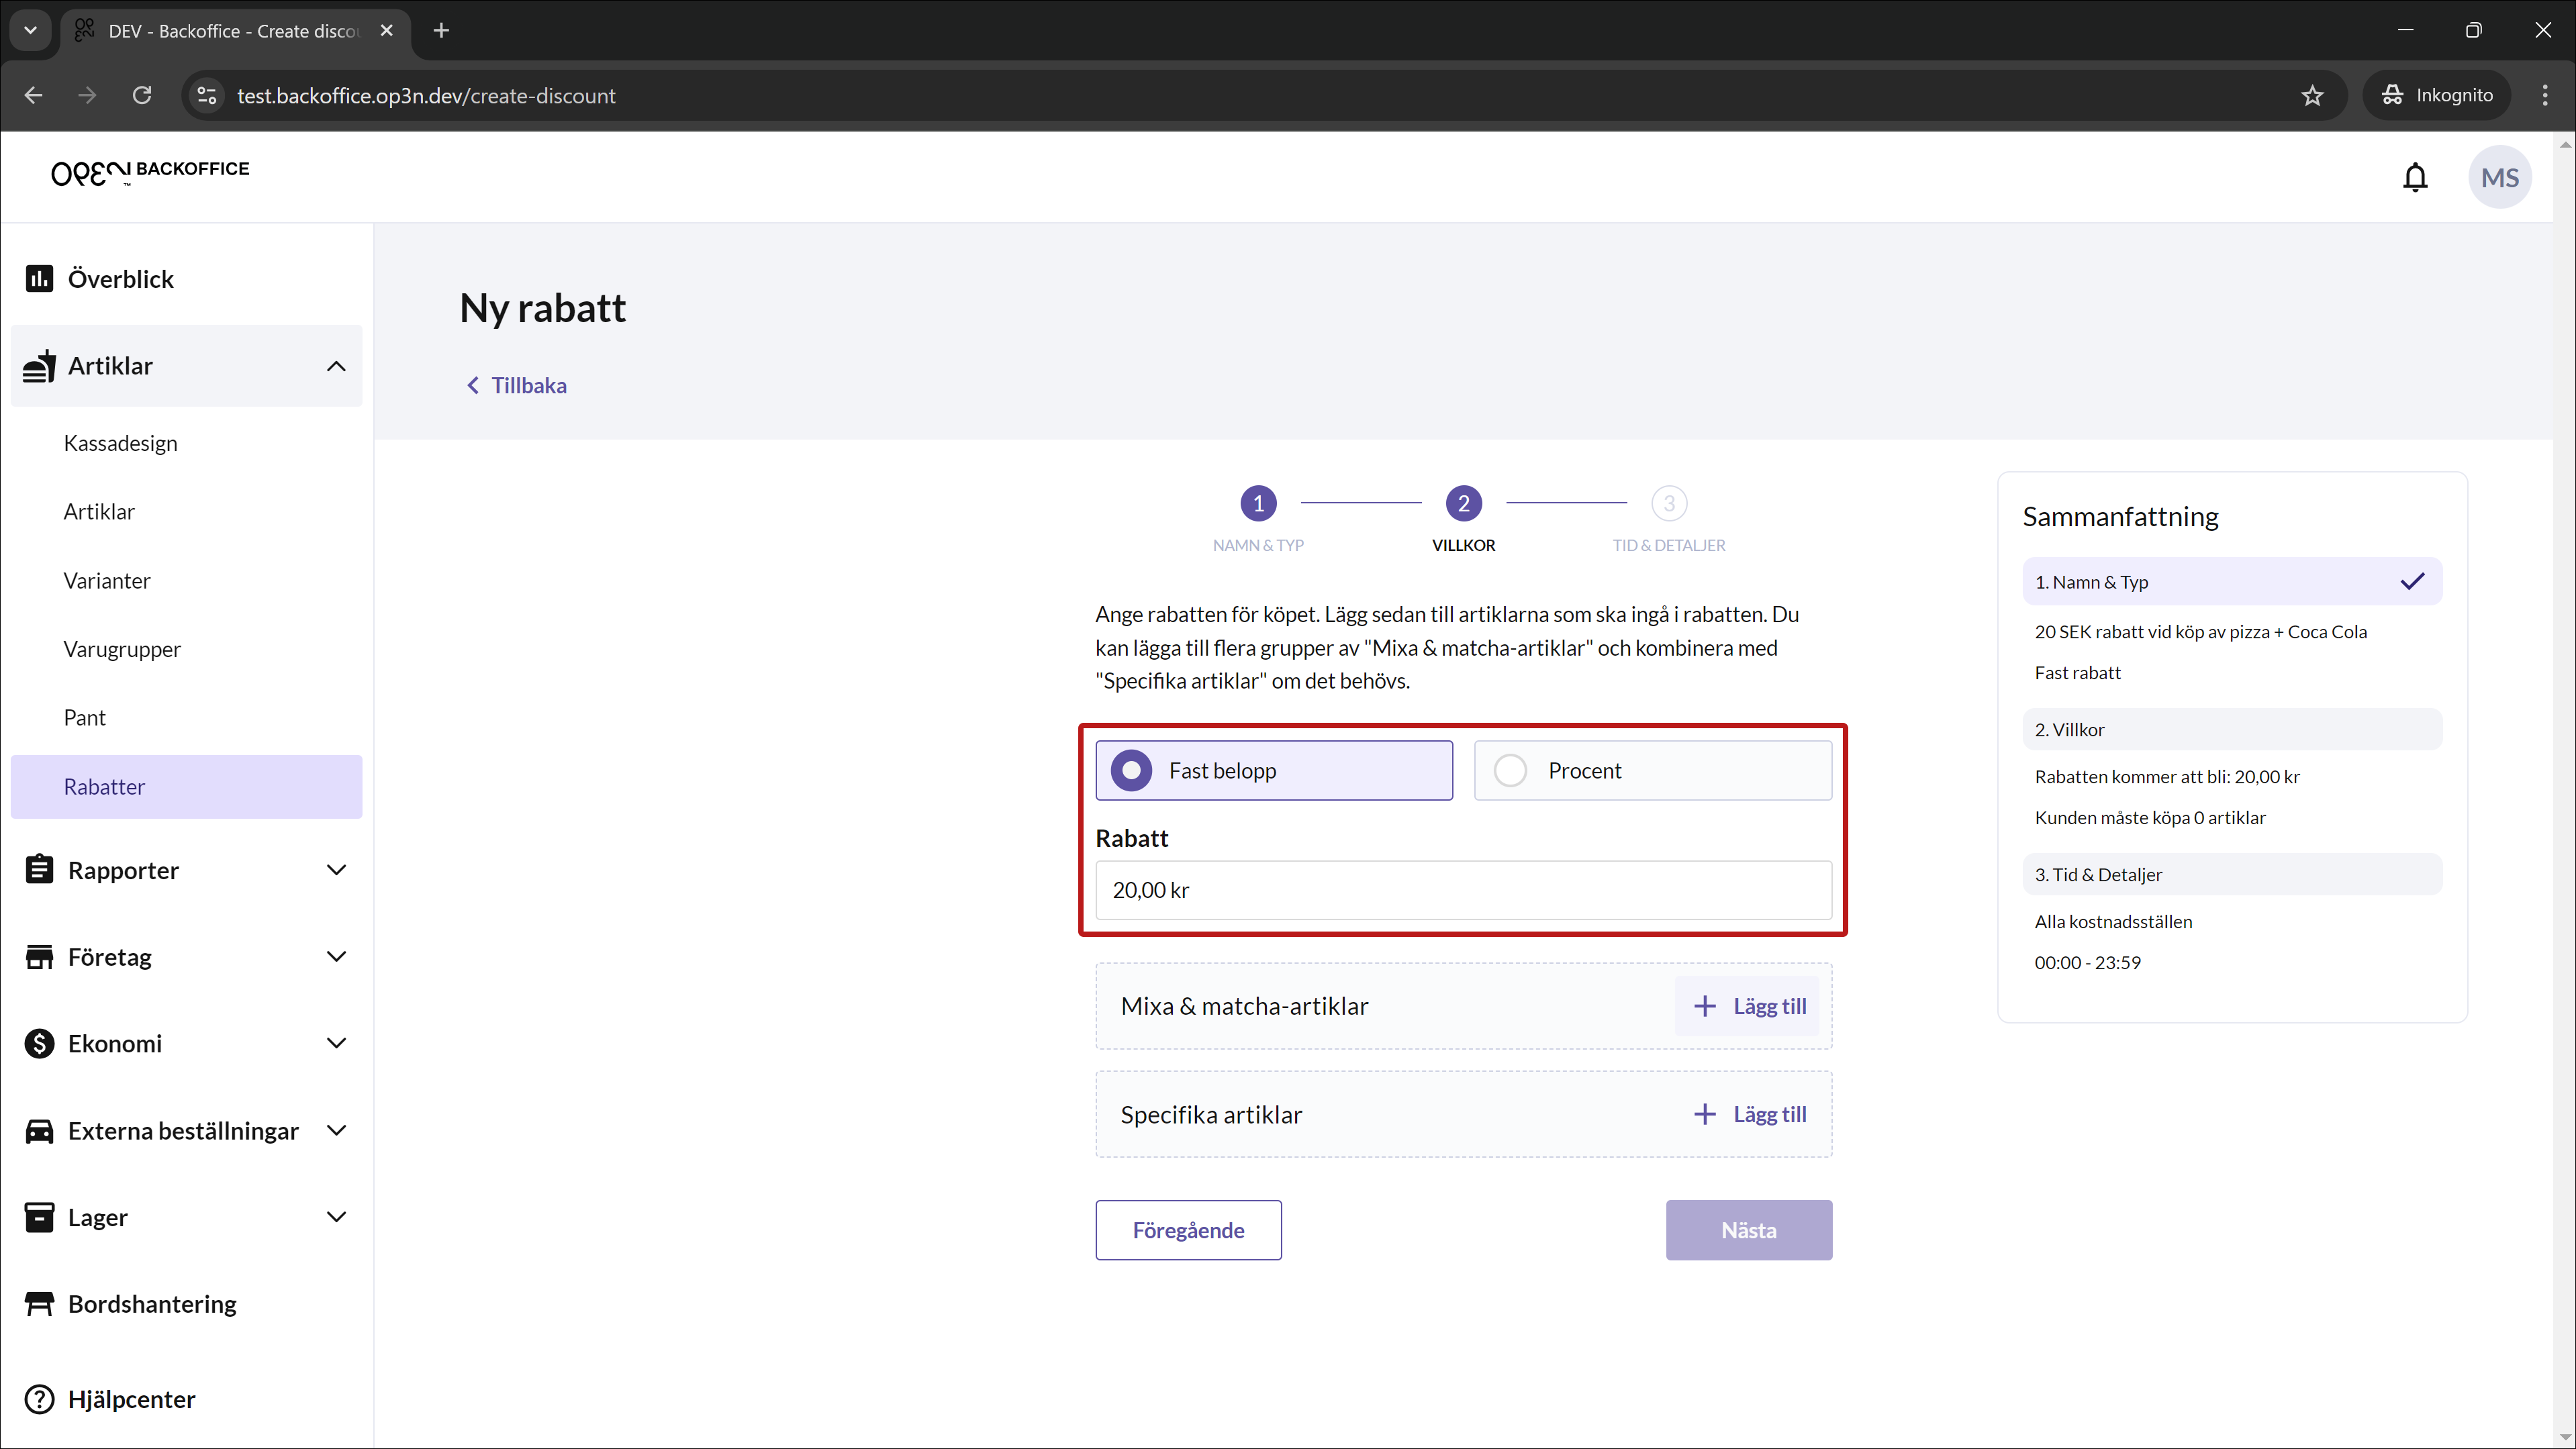Expand the Företag menu section

tap(336, 957)
